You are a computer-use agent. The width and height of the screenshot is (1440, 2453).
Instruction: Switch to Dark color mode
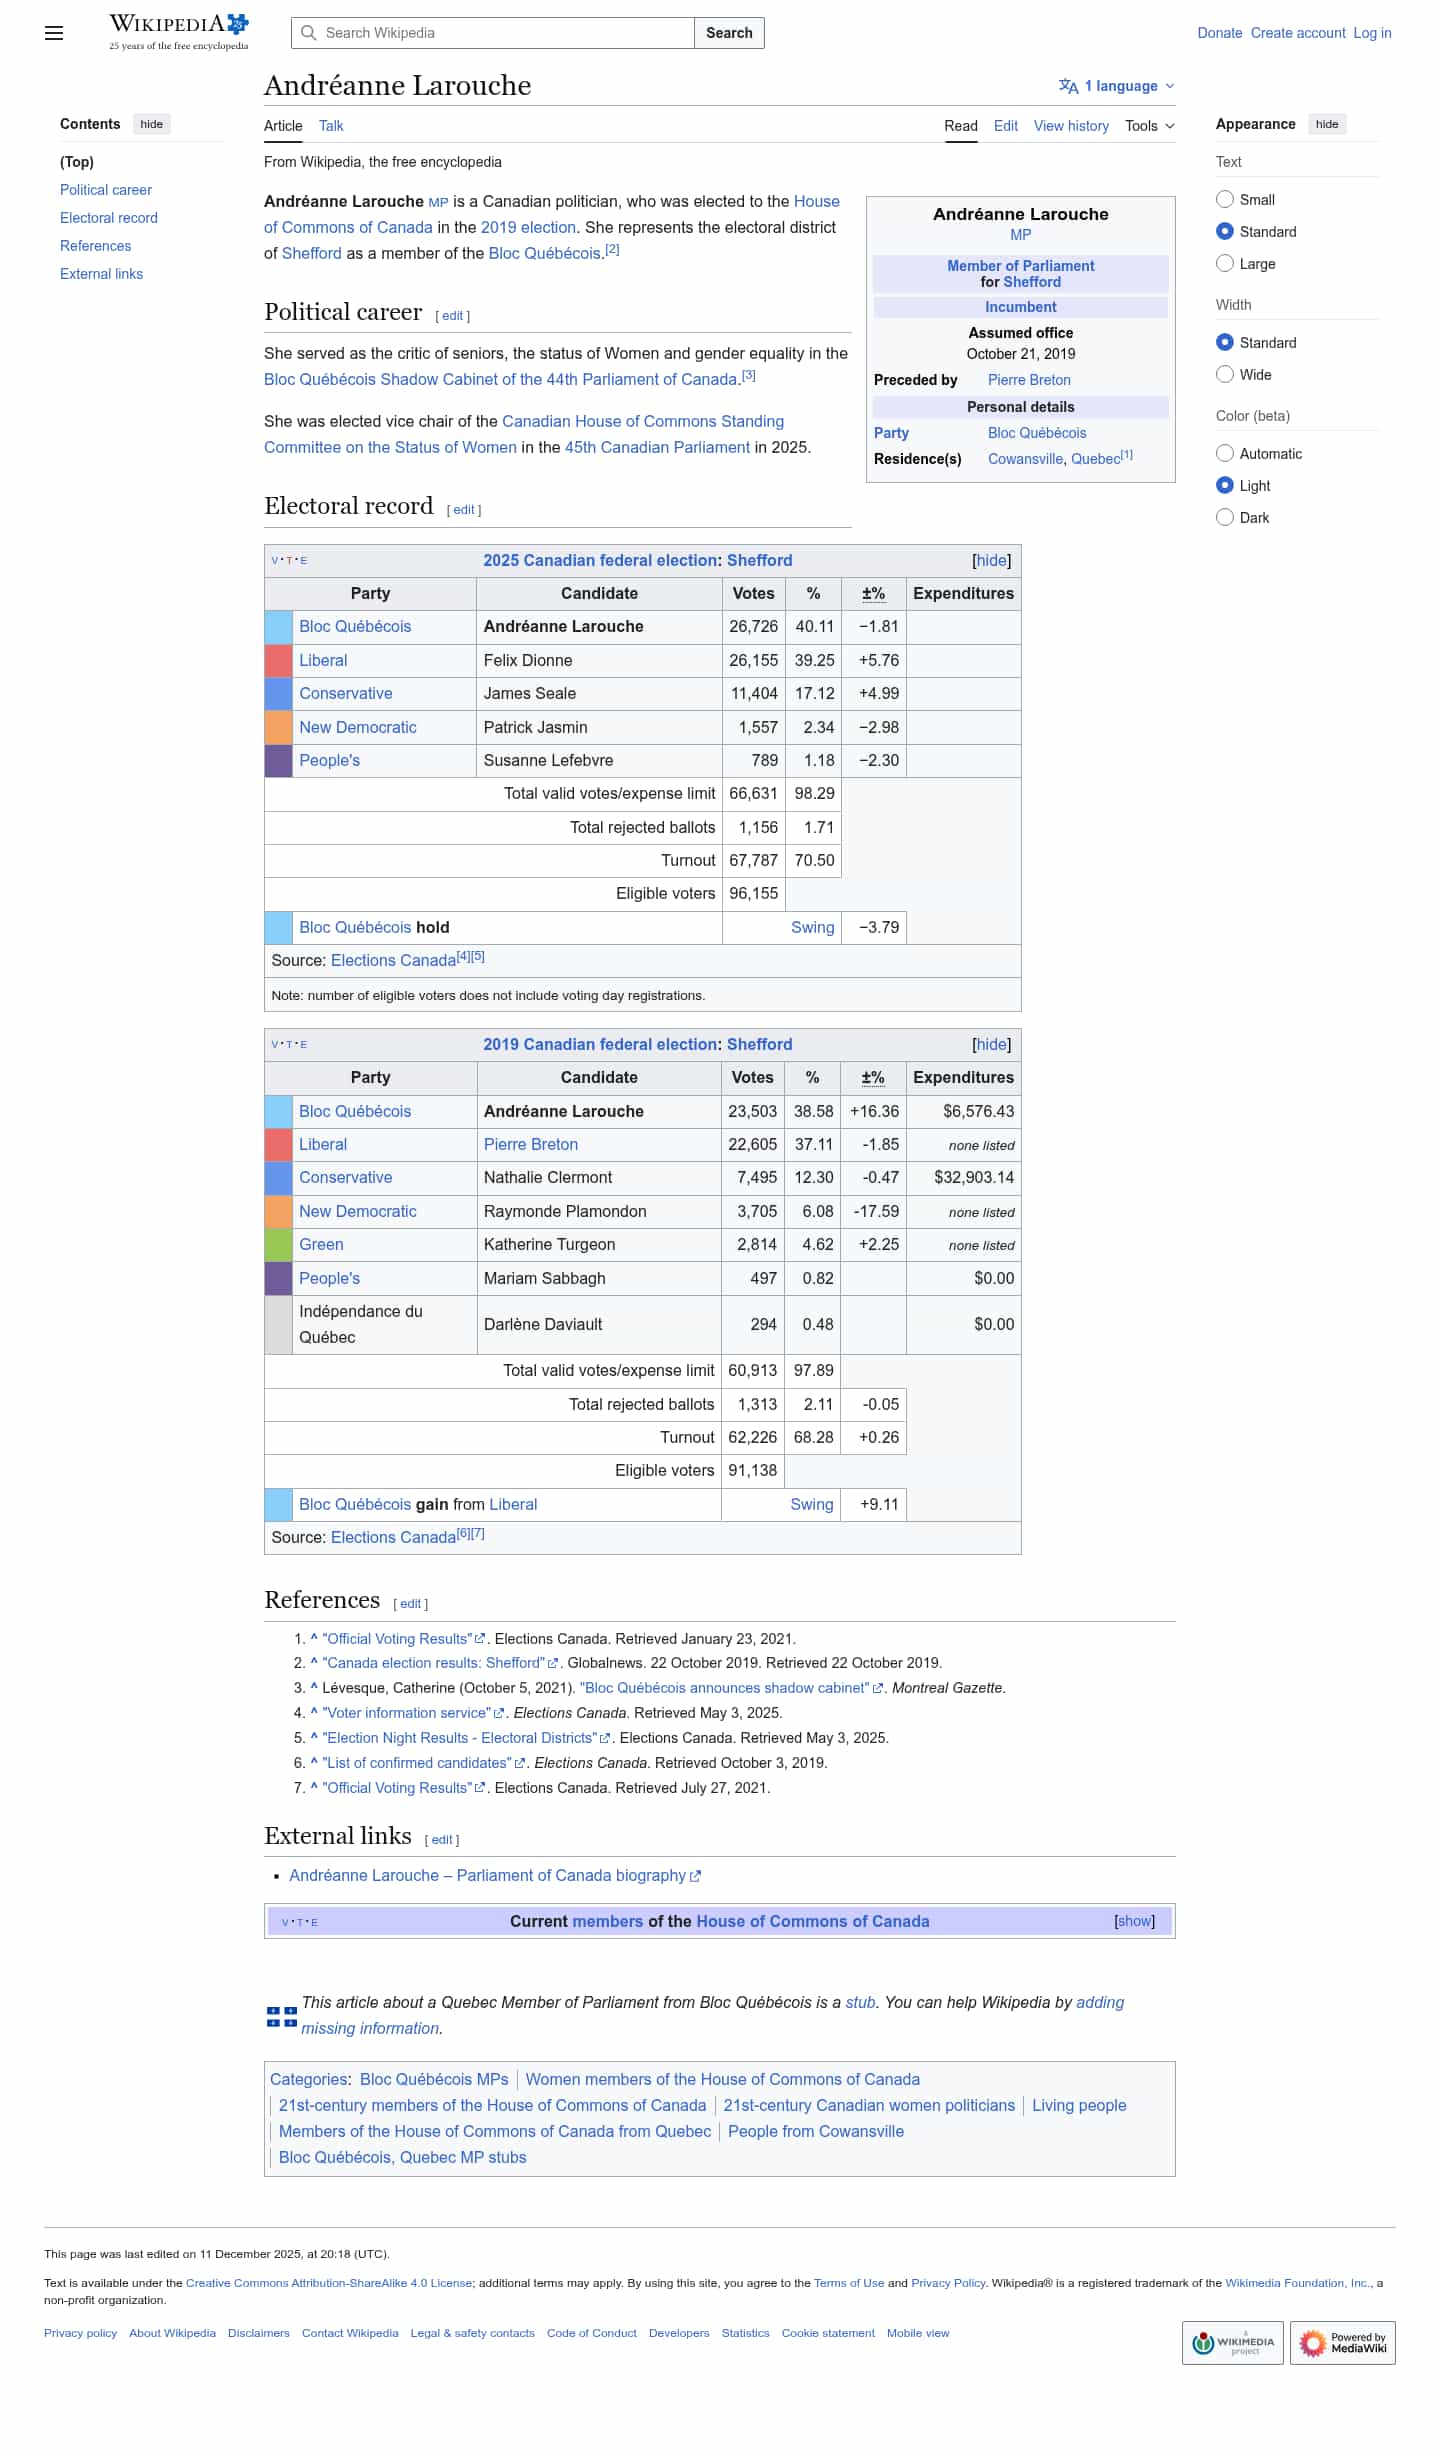1225,517
